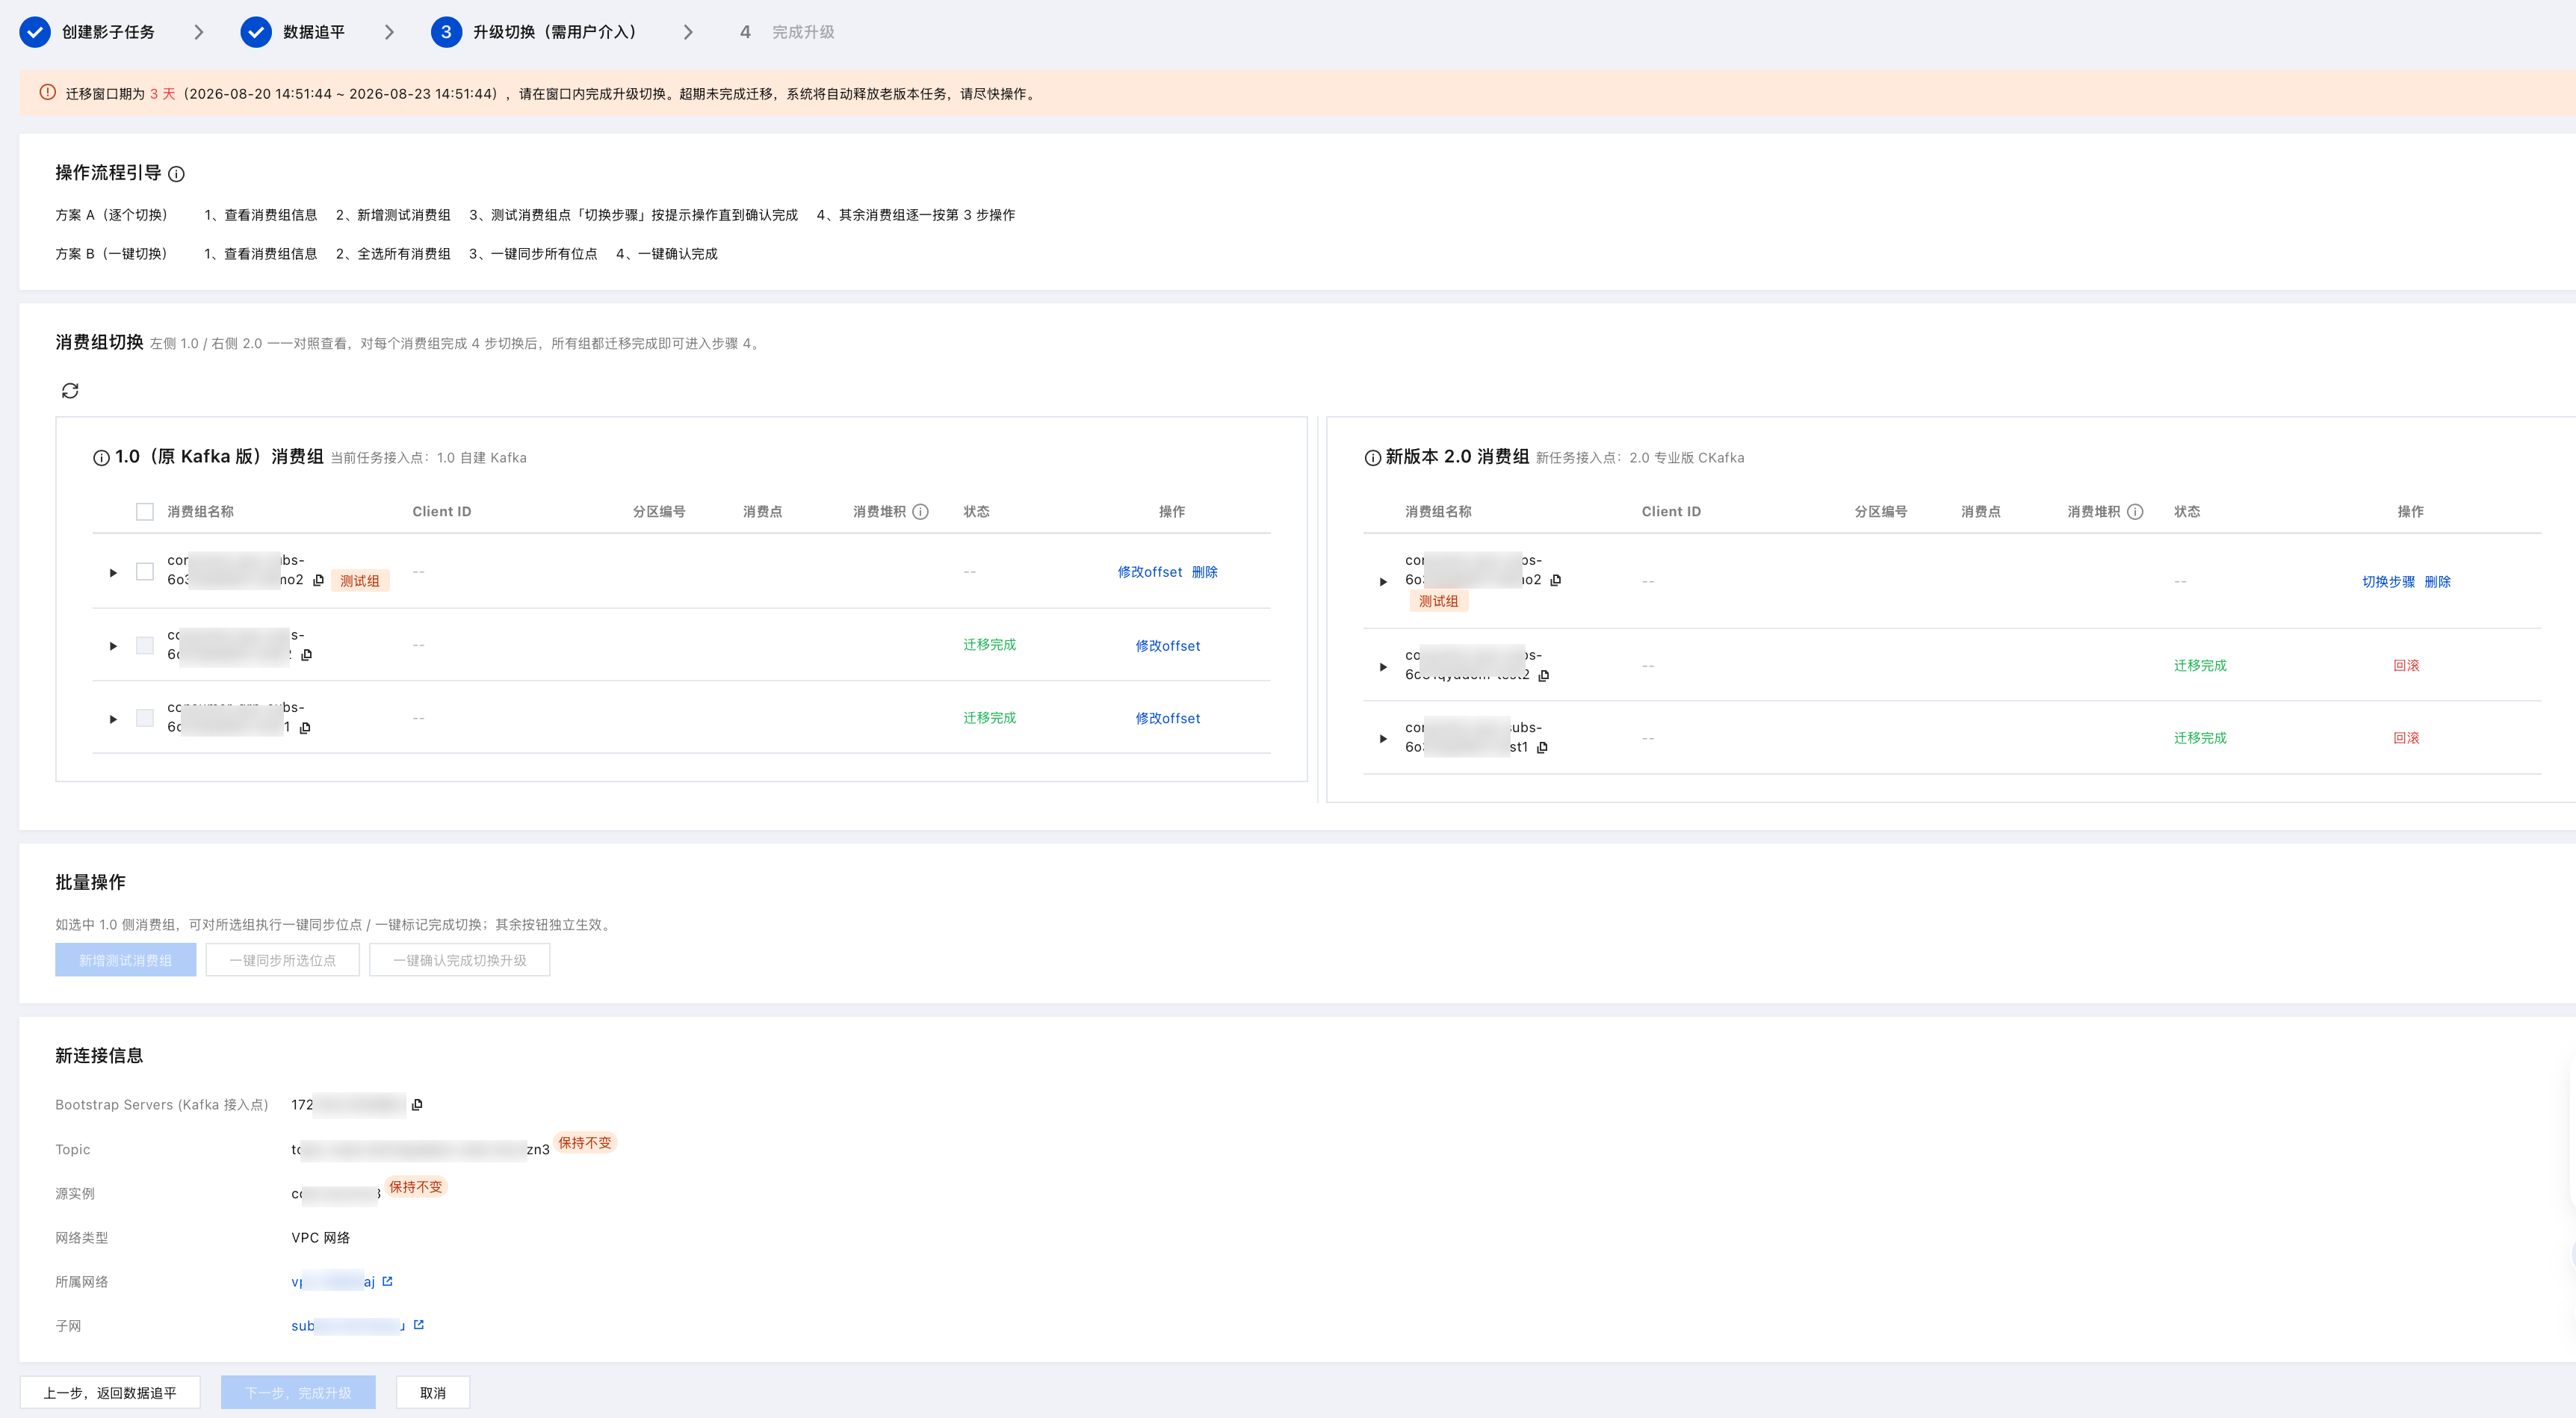Check the second 1.0 consumer group checkbox
Screen dimensions: 2576x1418
145,646
